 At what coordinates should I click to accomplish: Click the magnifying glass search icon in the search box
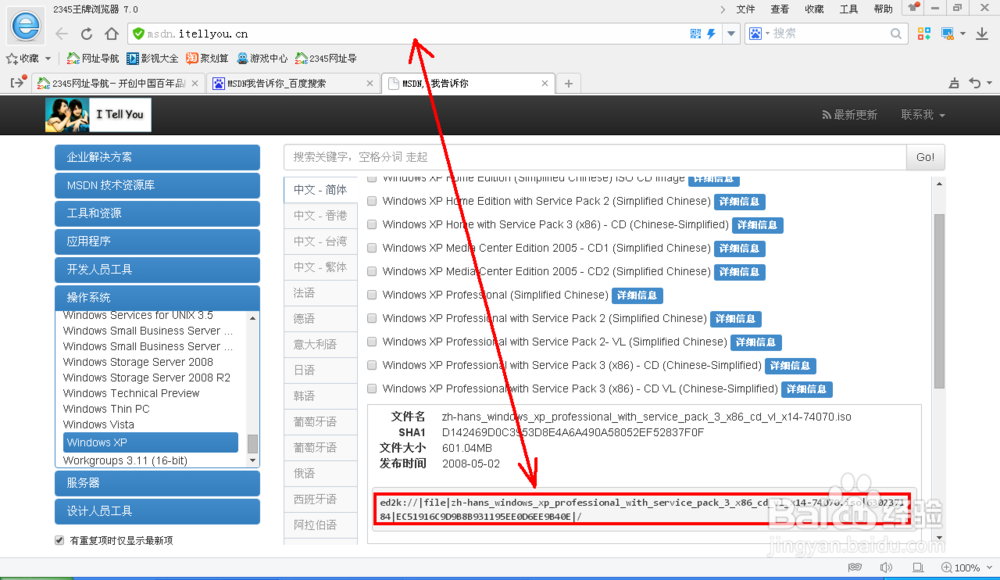pos(895,33)
